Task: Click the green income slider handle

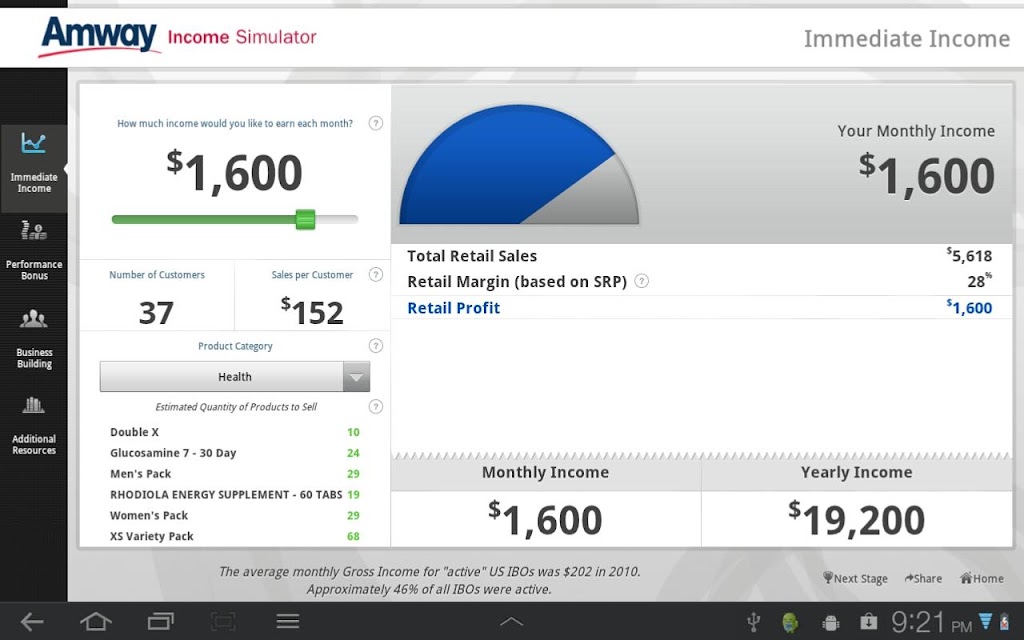Action: (305, 219)
